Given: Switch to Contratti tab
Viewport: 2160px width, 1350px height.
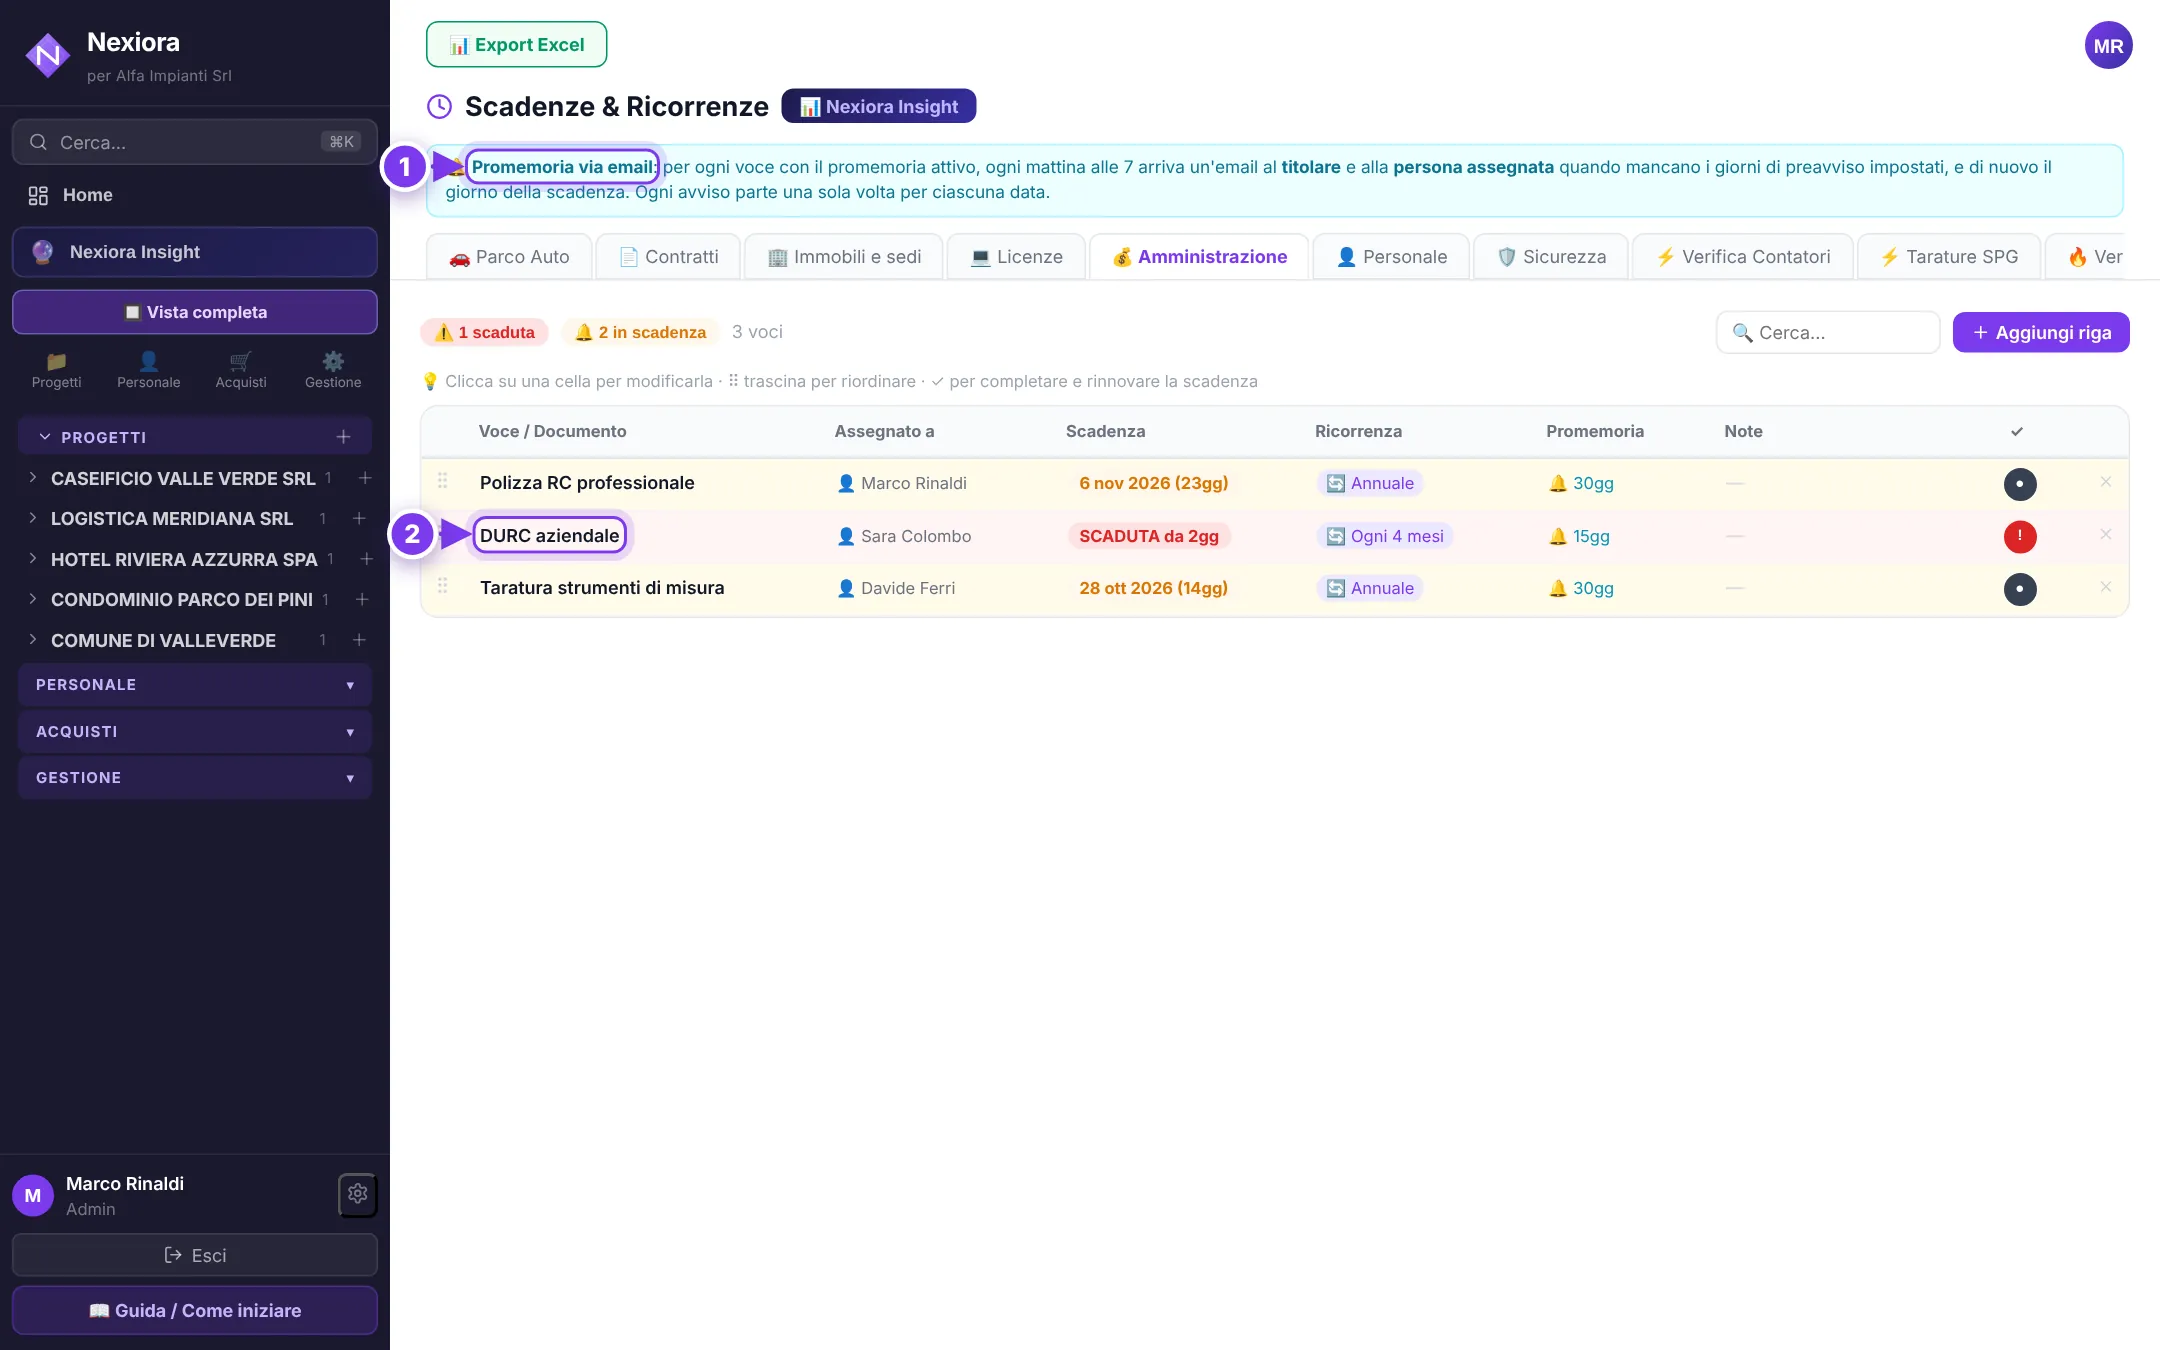Looking at the screenshot, I should coord(668,257).
